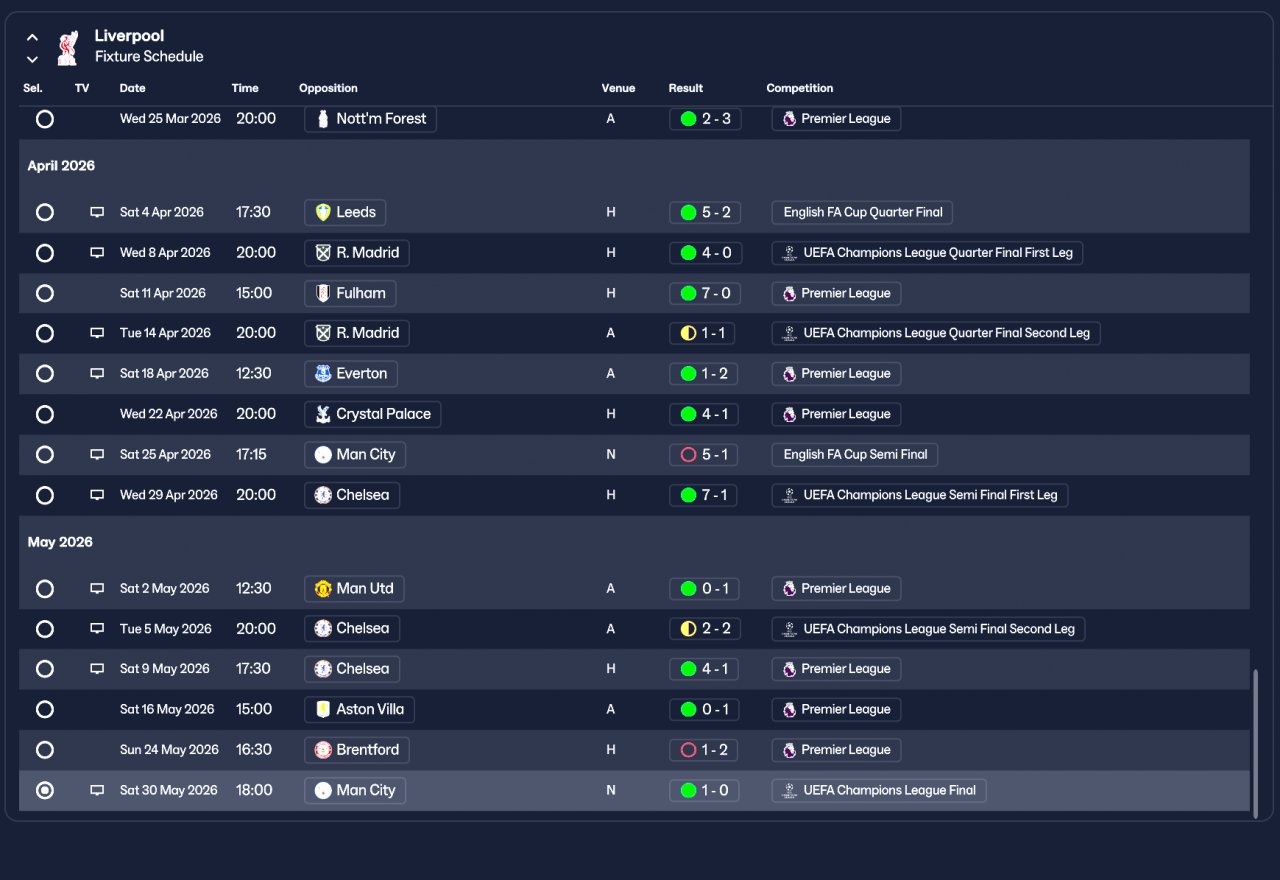Image resolution: width=1280 pixels, height=880 pixels.
Task: Click the TV column header
Action: [x=82, y=88]
